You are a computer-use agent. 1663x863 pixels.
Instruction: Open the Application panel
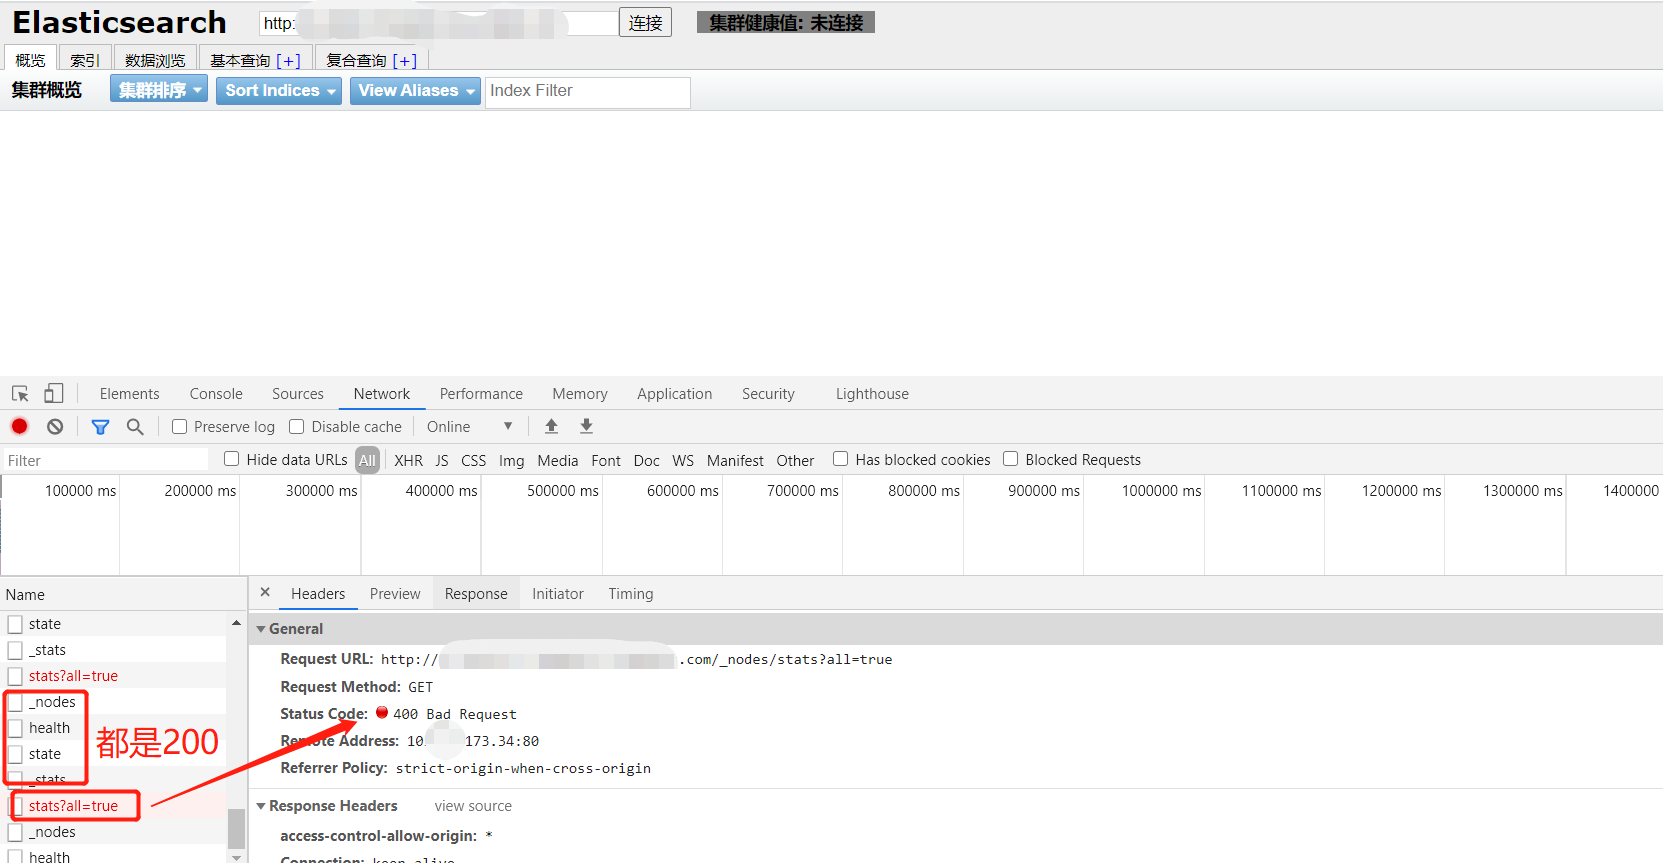tap(675, 394)
